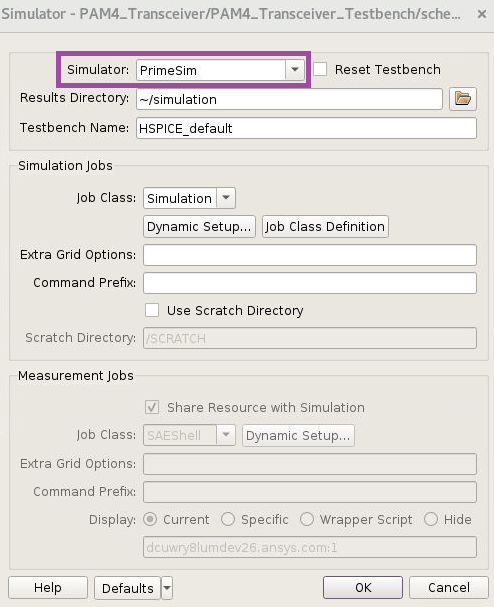Click Measurement Jobs Extra Grid Options field

tap(310, 464)
